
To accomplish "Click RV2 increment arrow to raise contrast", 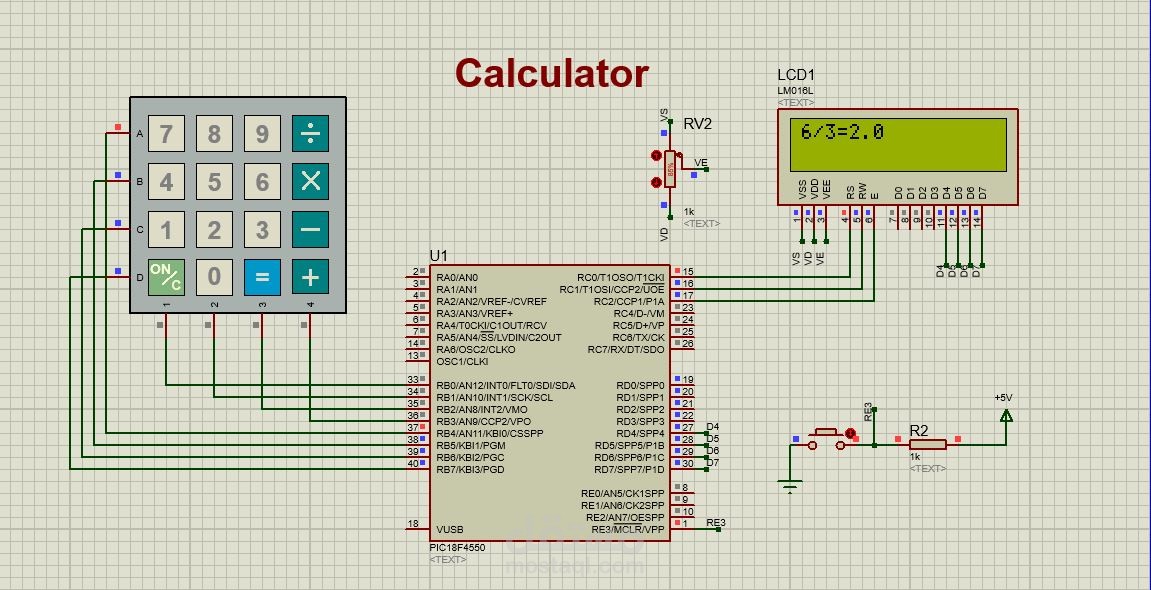I will coord(656,155).
